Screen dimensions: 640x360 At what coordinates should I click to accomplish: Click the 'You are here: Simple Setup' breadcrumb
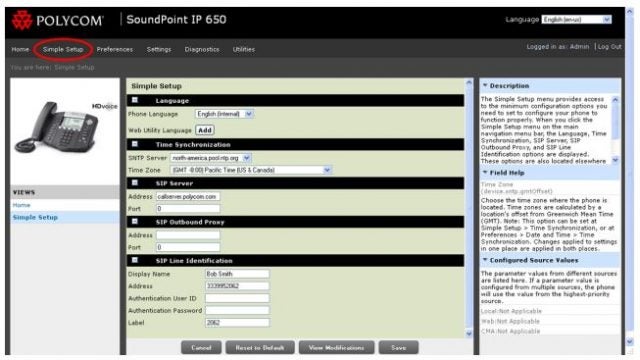point(53,67)
